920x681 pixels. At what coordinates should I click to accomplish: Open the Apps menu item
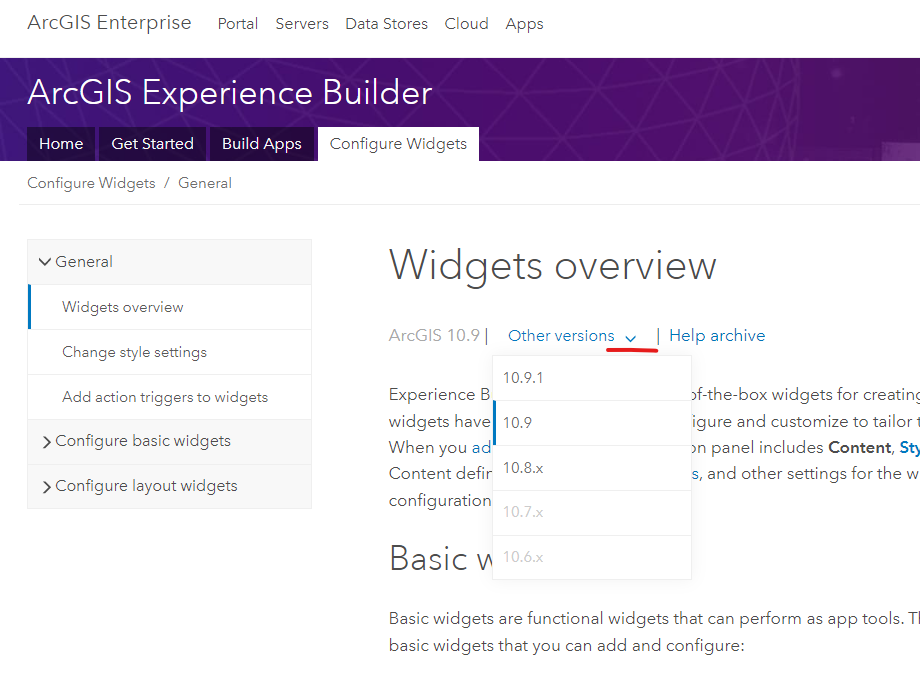(524, 24)
